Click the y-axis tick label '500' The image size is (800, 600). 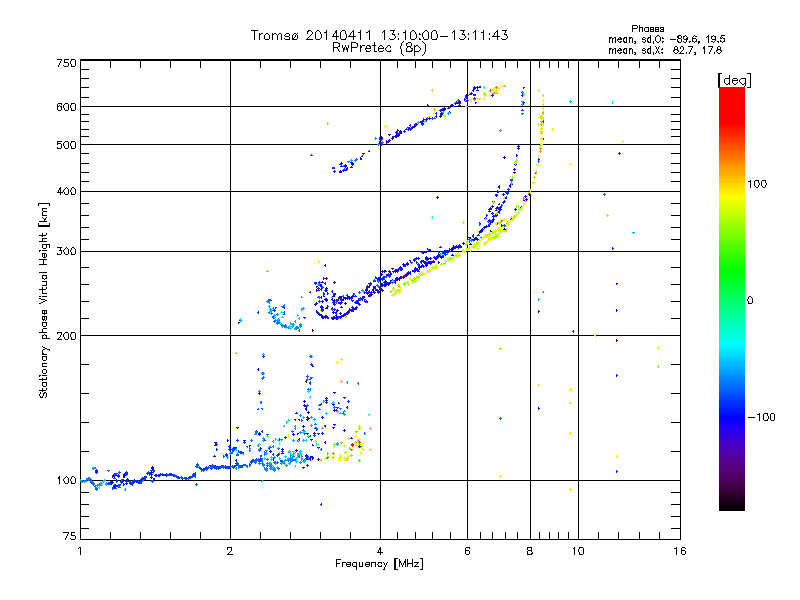click(66, 145)
